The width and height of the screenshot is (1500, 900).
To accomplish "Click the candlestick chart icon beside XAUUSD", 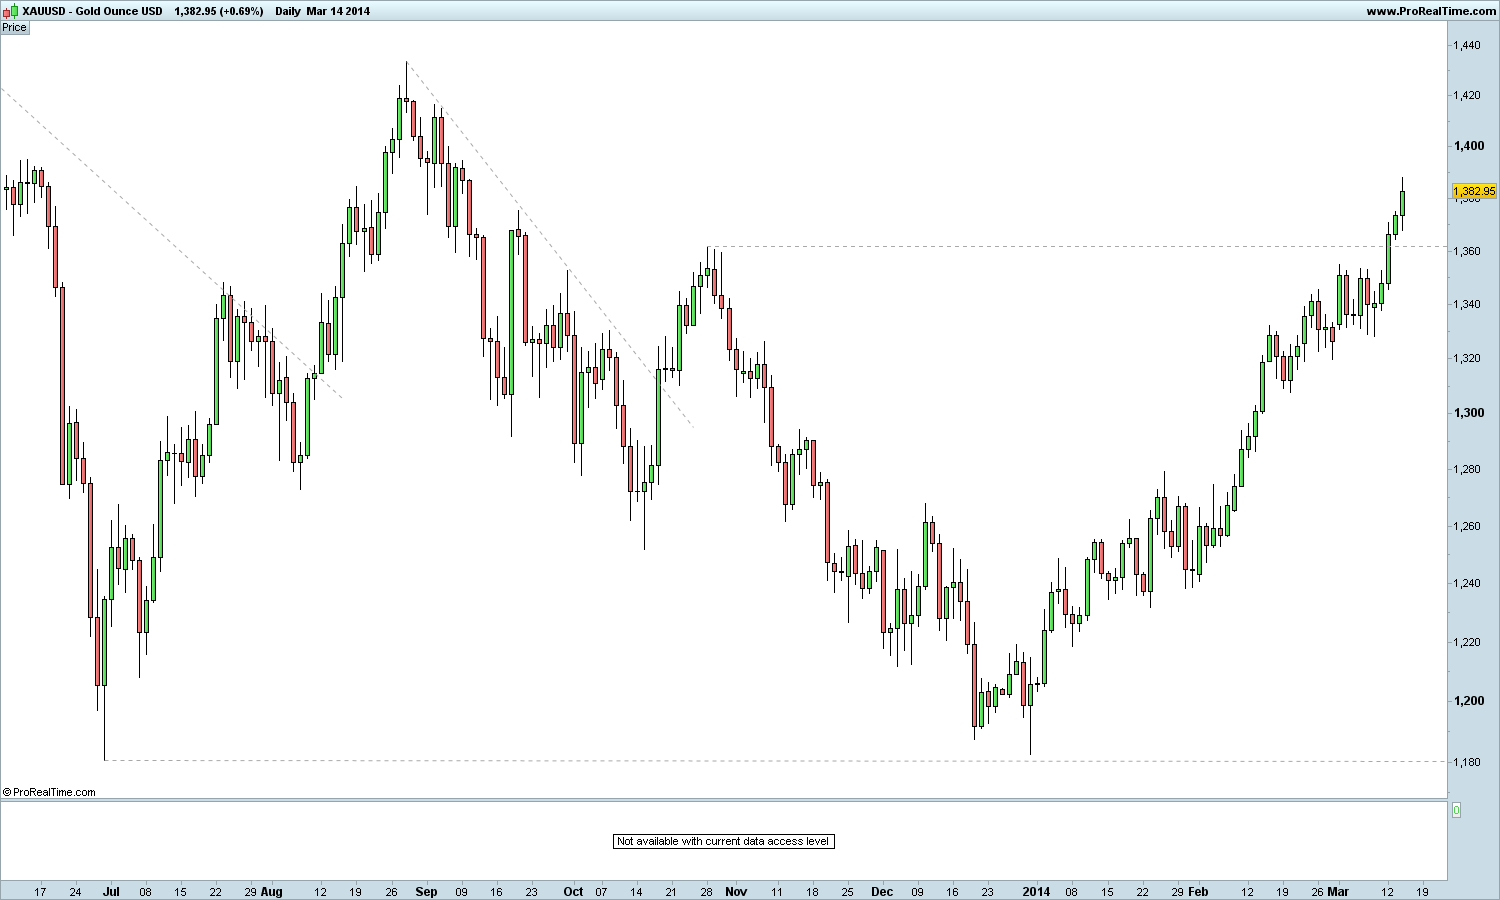I will (x=10, y=10).
